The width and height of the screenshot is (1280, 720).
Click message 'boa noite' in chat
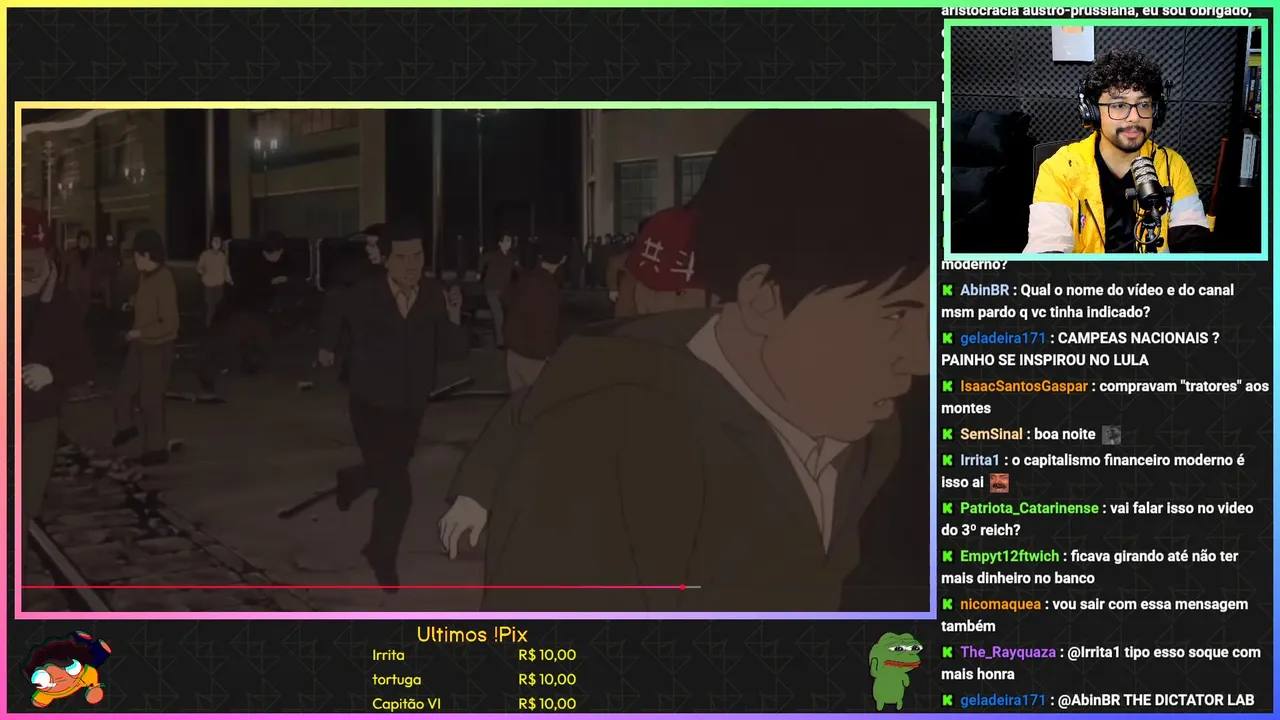(x=1064, y=434)
